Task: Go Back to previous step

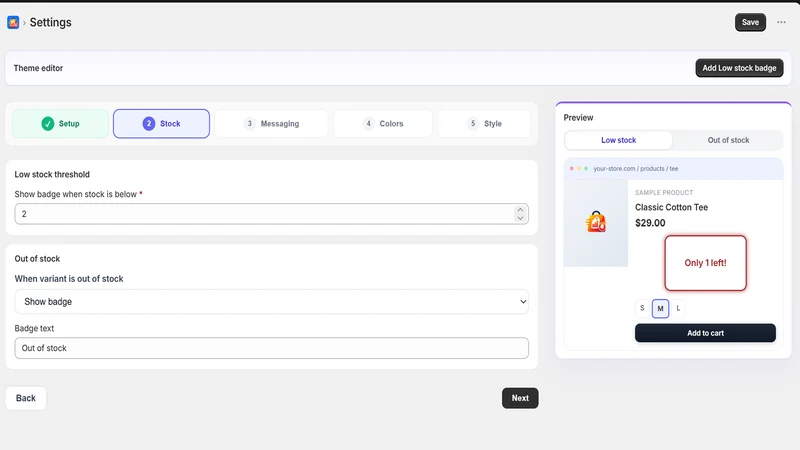Action: [26, 398]
